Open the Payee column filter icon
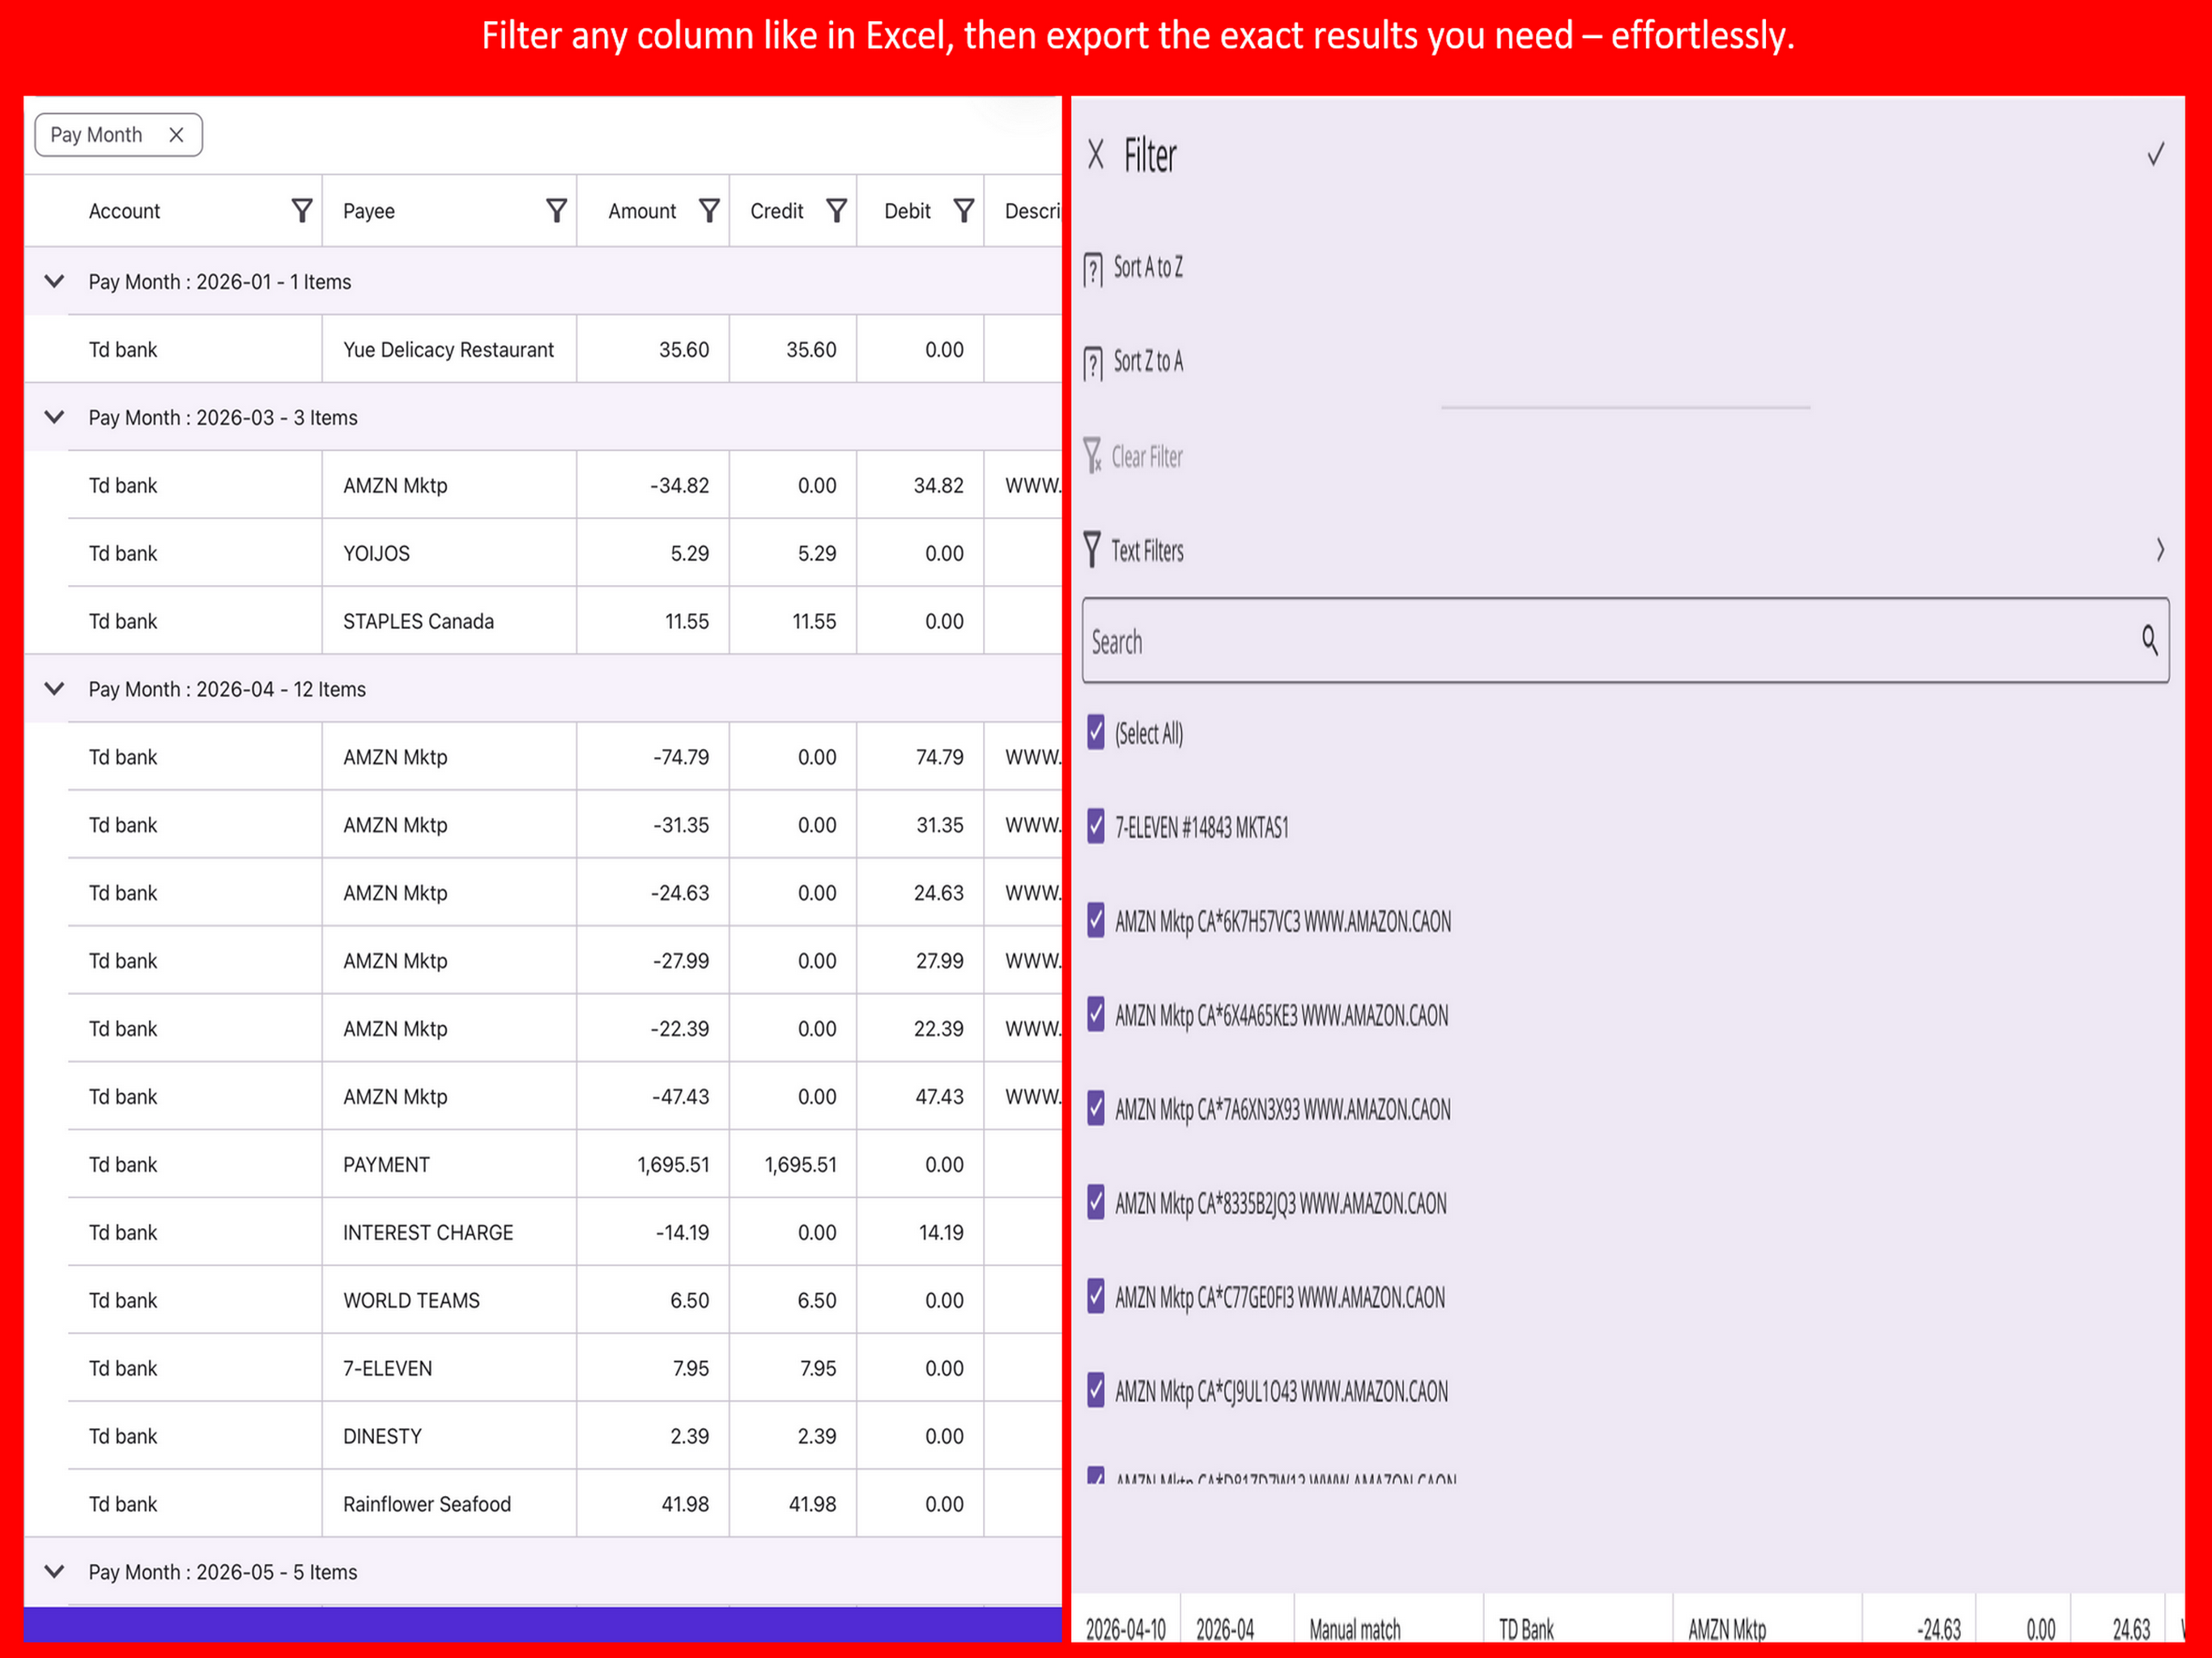The height and width of the screenshot is (1658, 2212). [556, 210]
